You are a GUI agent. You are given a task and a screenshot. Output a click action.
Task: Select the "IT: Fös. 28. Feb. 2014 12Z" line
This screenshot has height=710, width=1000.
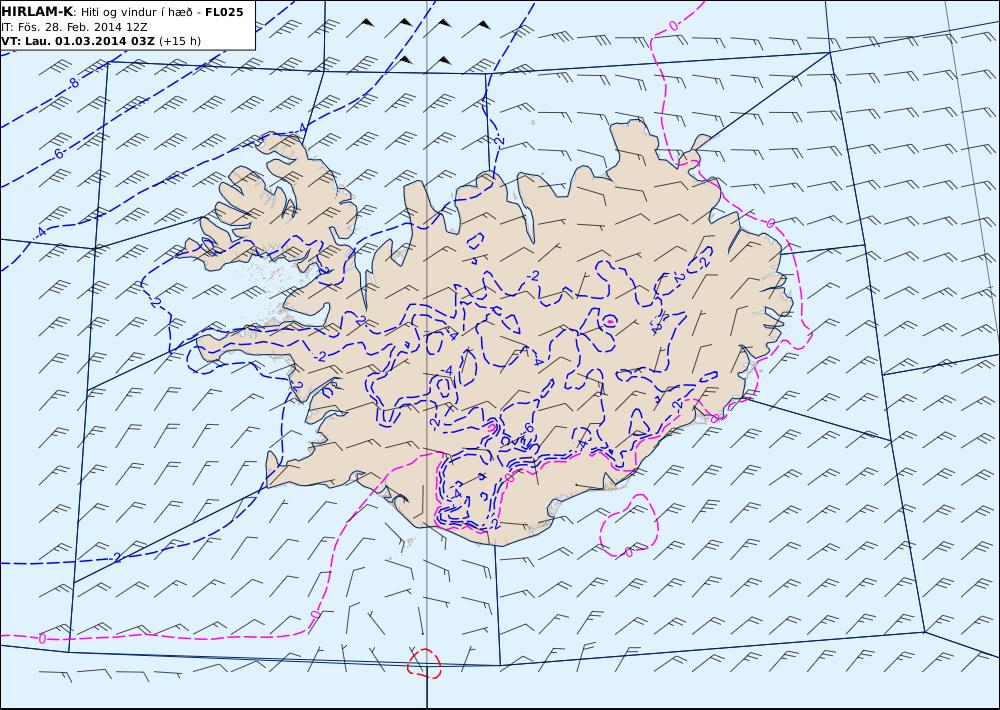[x=75, y=27]
